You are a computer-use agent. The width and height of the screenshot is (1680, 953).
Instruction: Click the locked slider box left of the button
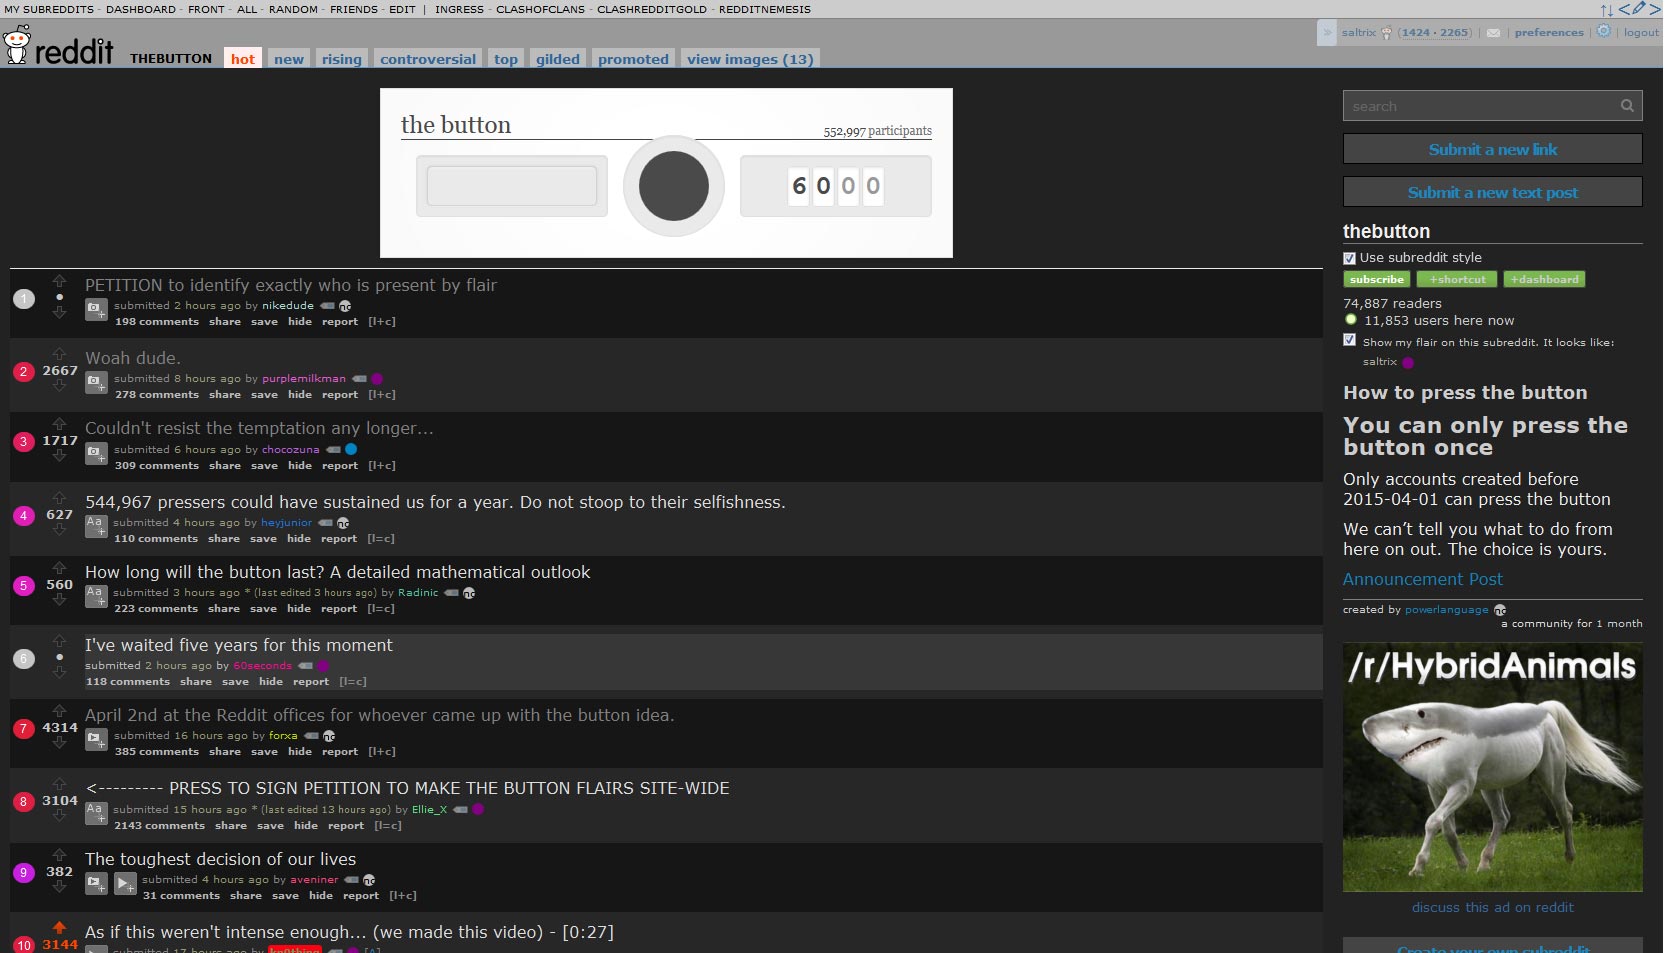511,186
